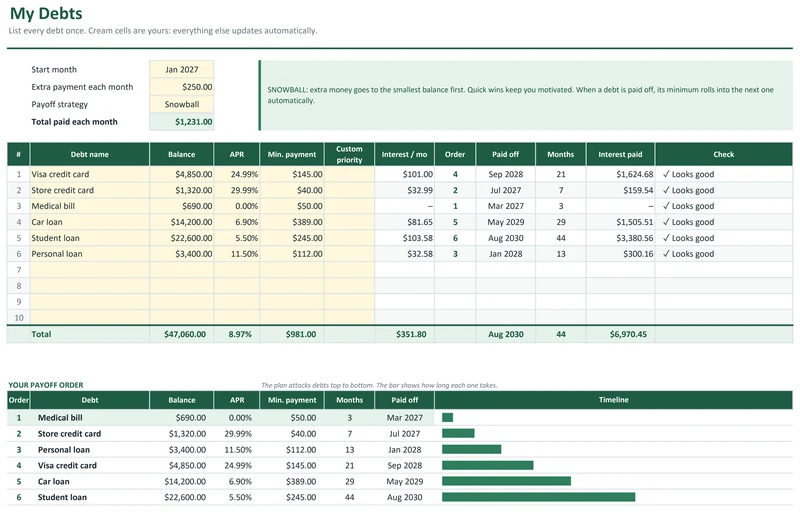This screenshot has height=512, width=800.
Task: Select Store credit card in debts table
Action: click(90, 190)
